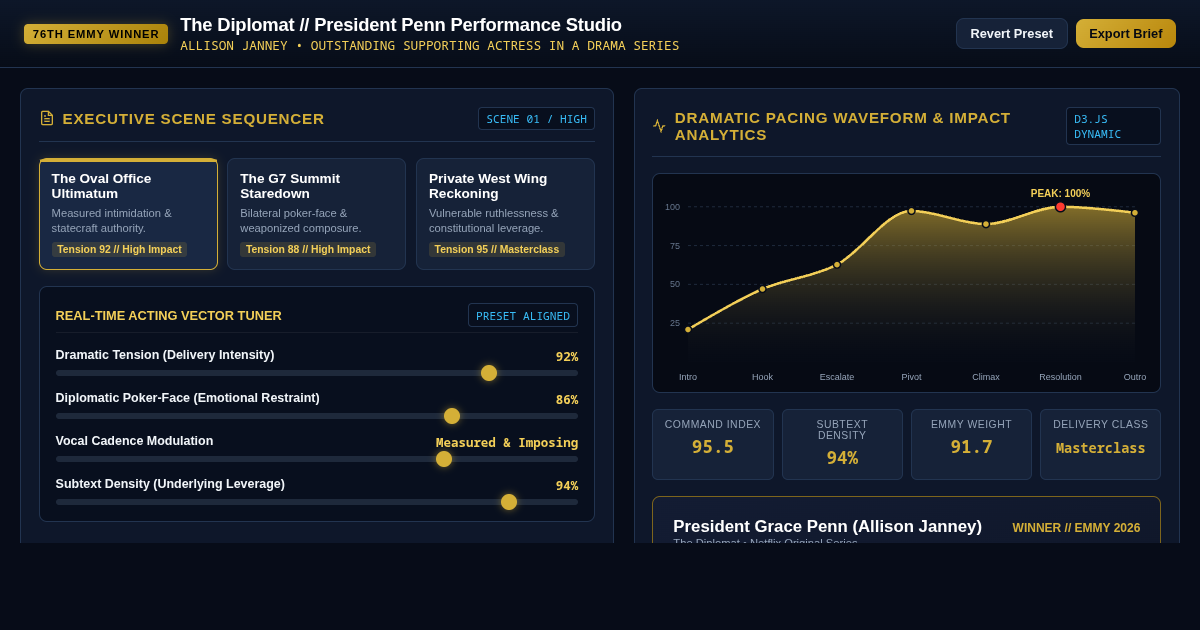
Task: Adjust the Diplomatic Poker-Face slider handle
Action: [452, 416]
